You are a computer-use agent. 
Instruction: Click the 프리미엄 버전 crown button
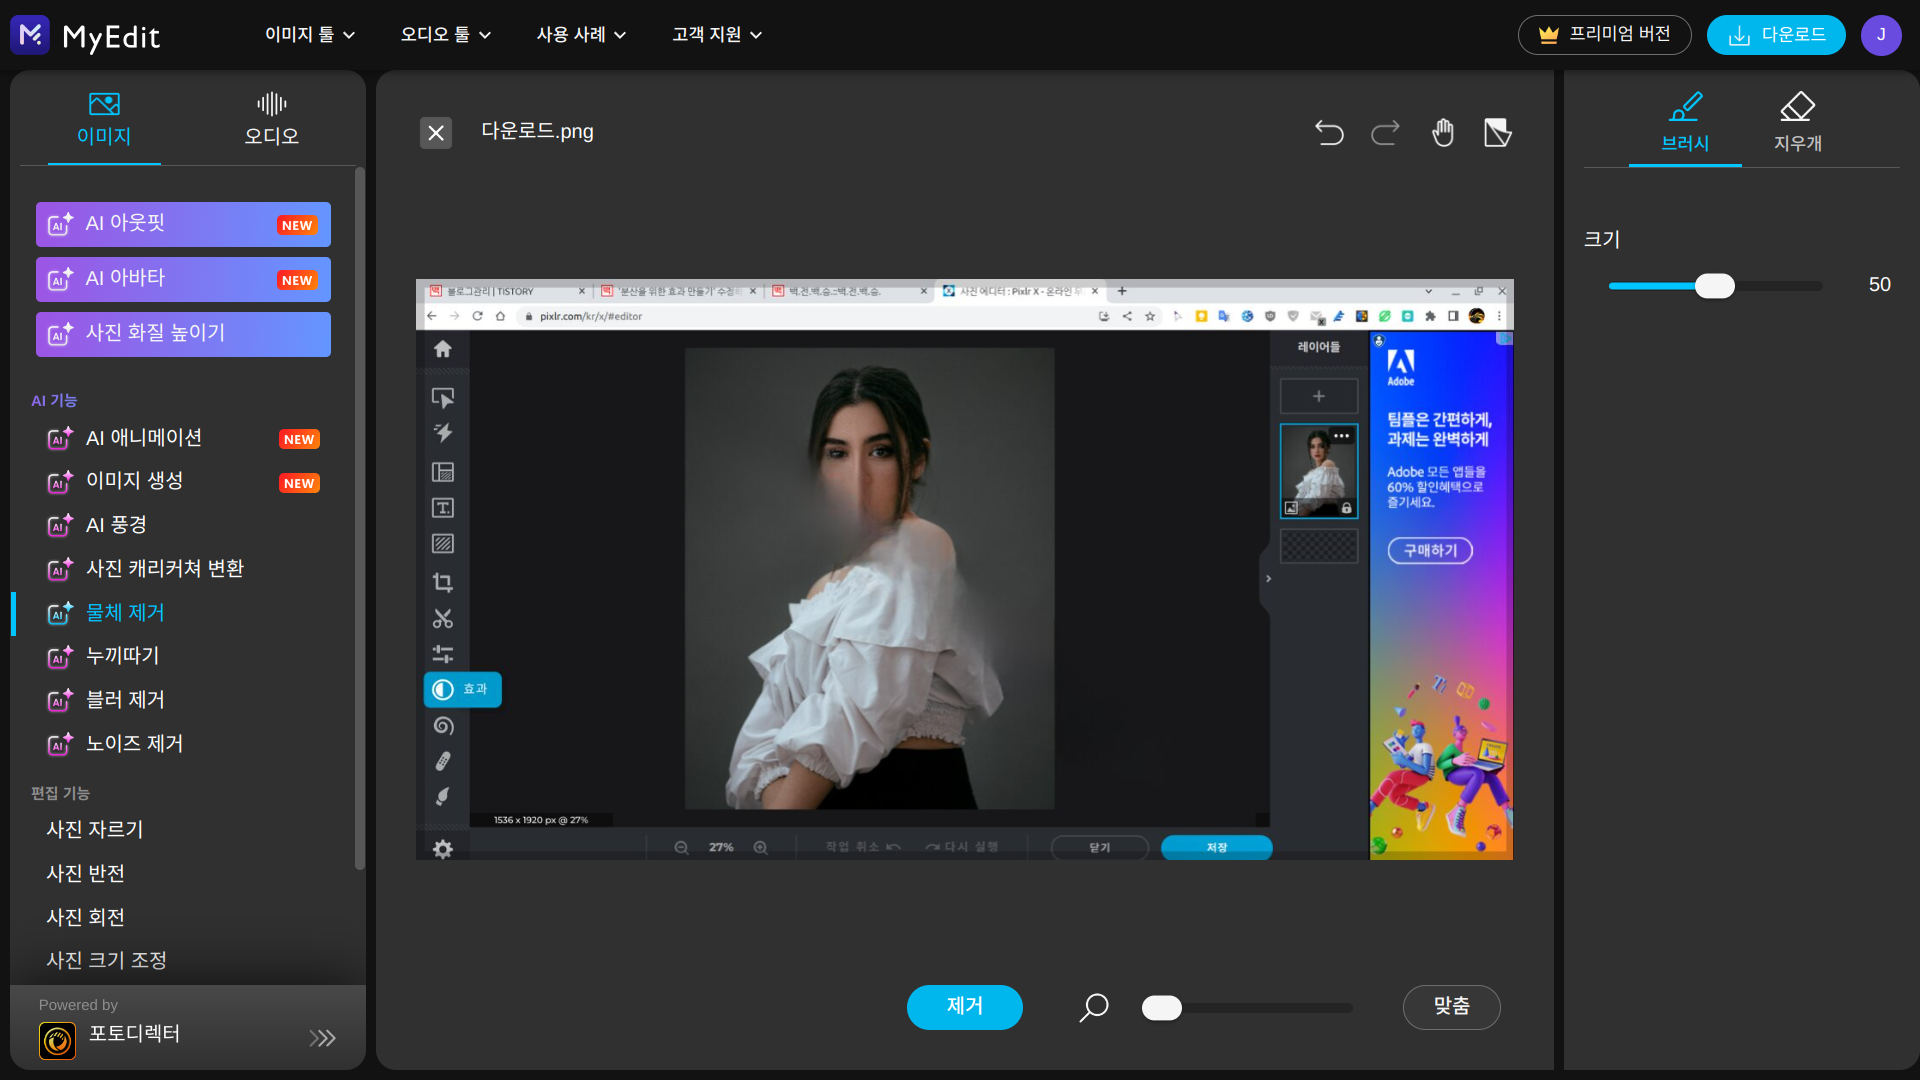click(x=1604, y=35)
